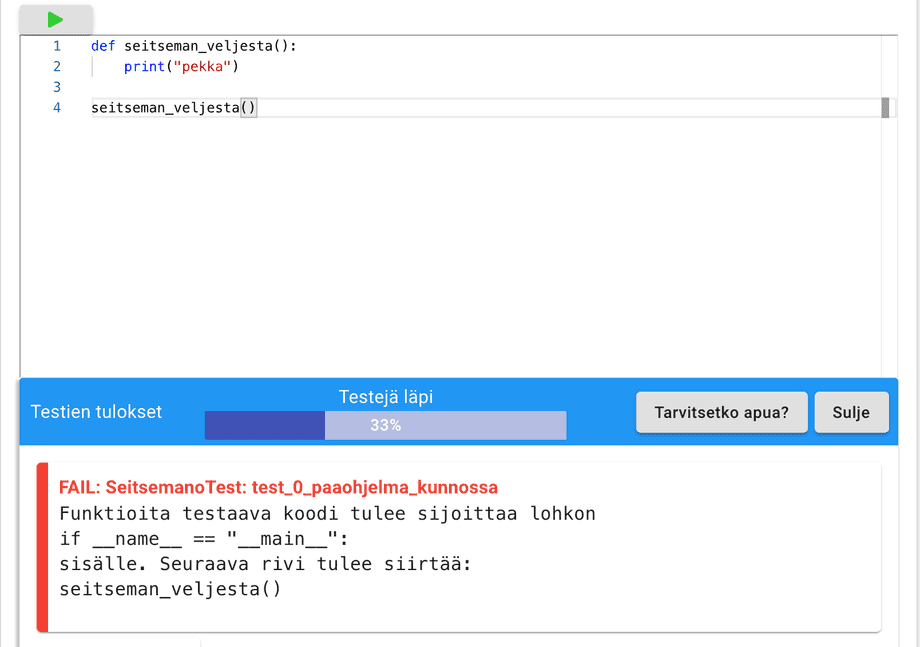Click the FAIL test_0_paaohjelma_kunnossa heading
920x647 pixels.
click(278, 487)
